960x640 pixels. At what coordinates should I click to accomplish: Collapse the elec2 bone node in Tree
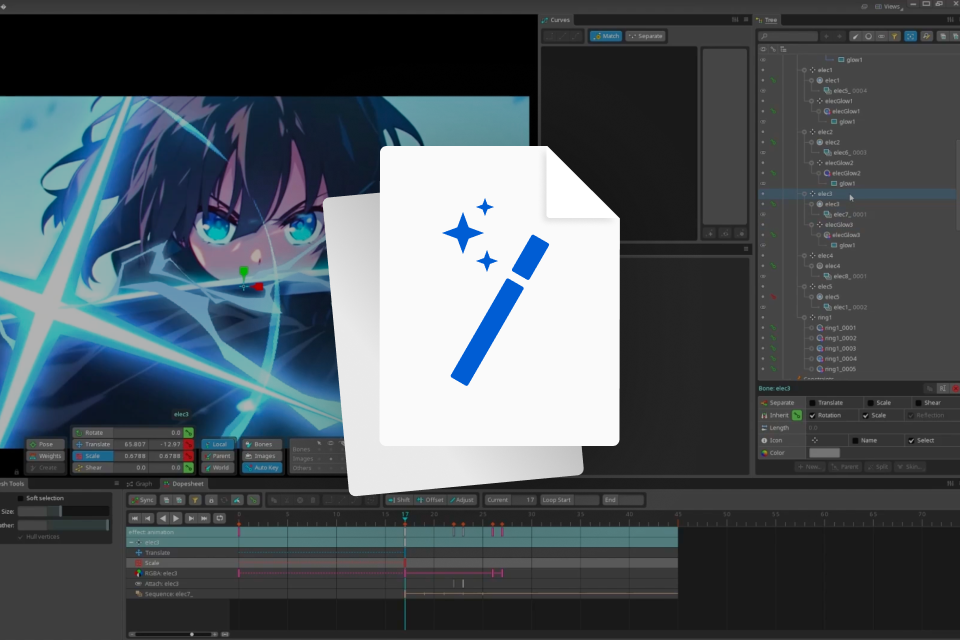point(804,132)
